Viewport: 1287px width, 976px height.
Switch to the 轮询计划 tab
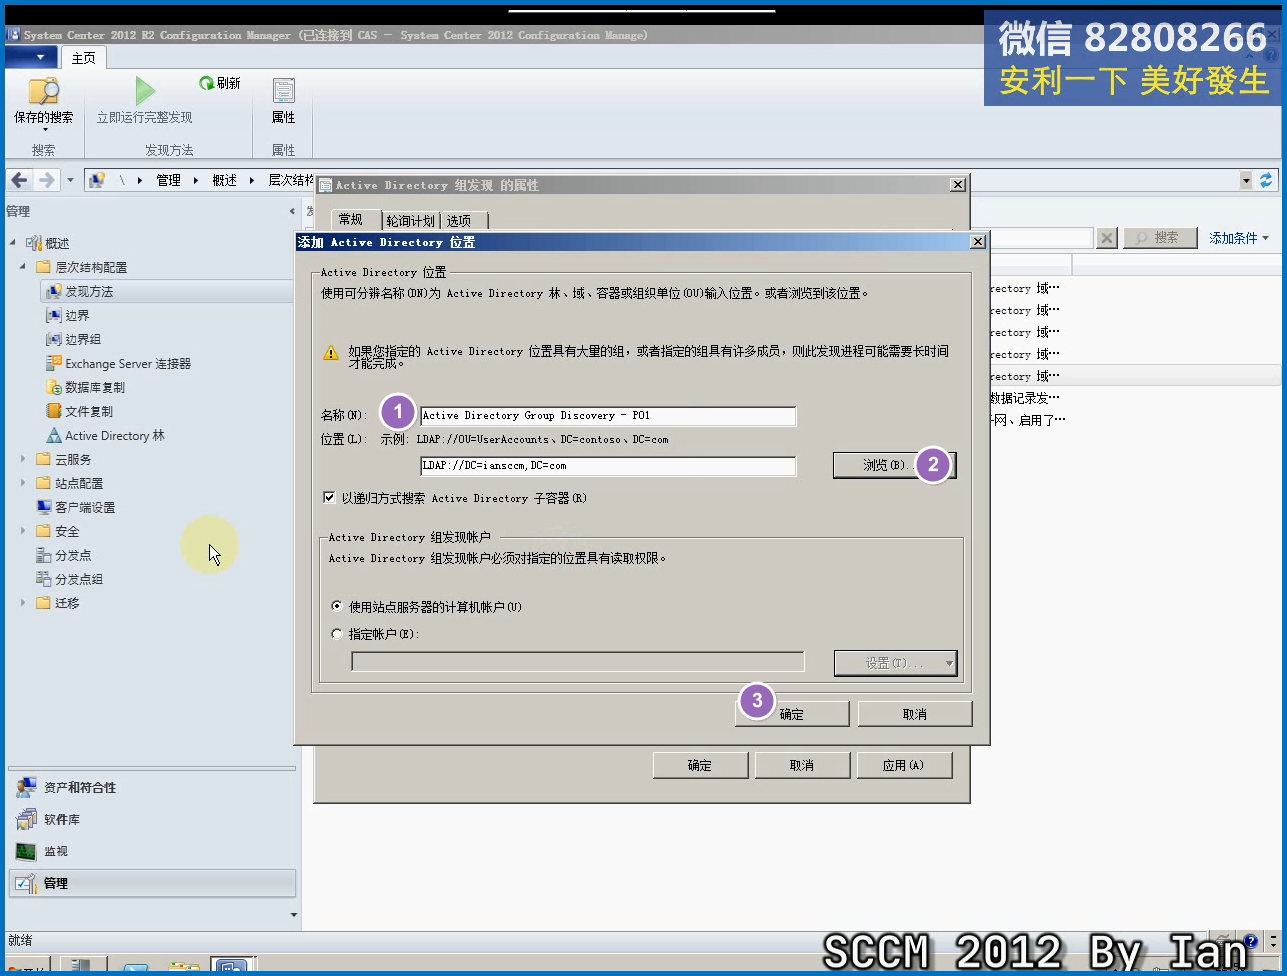point(411,221)
